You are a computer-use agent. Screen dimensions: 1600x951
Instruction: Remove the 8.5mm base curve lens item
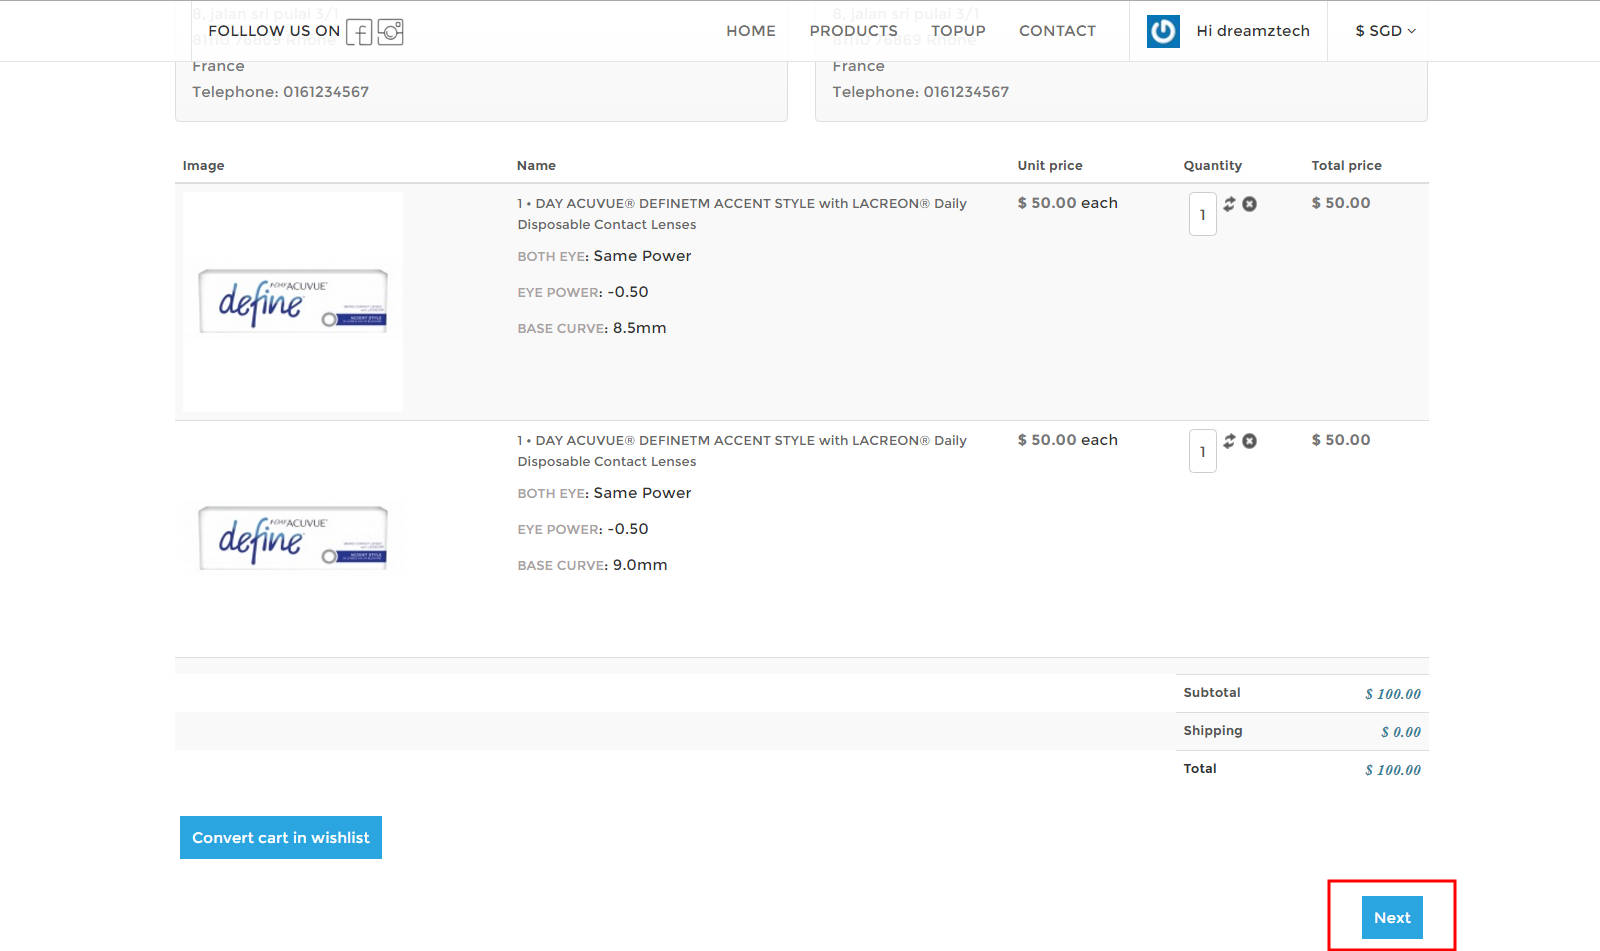pos(1249,204)
